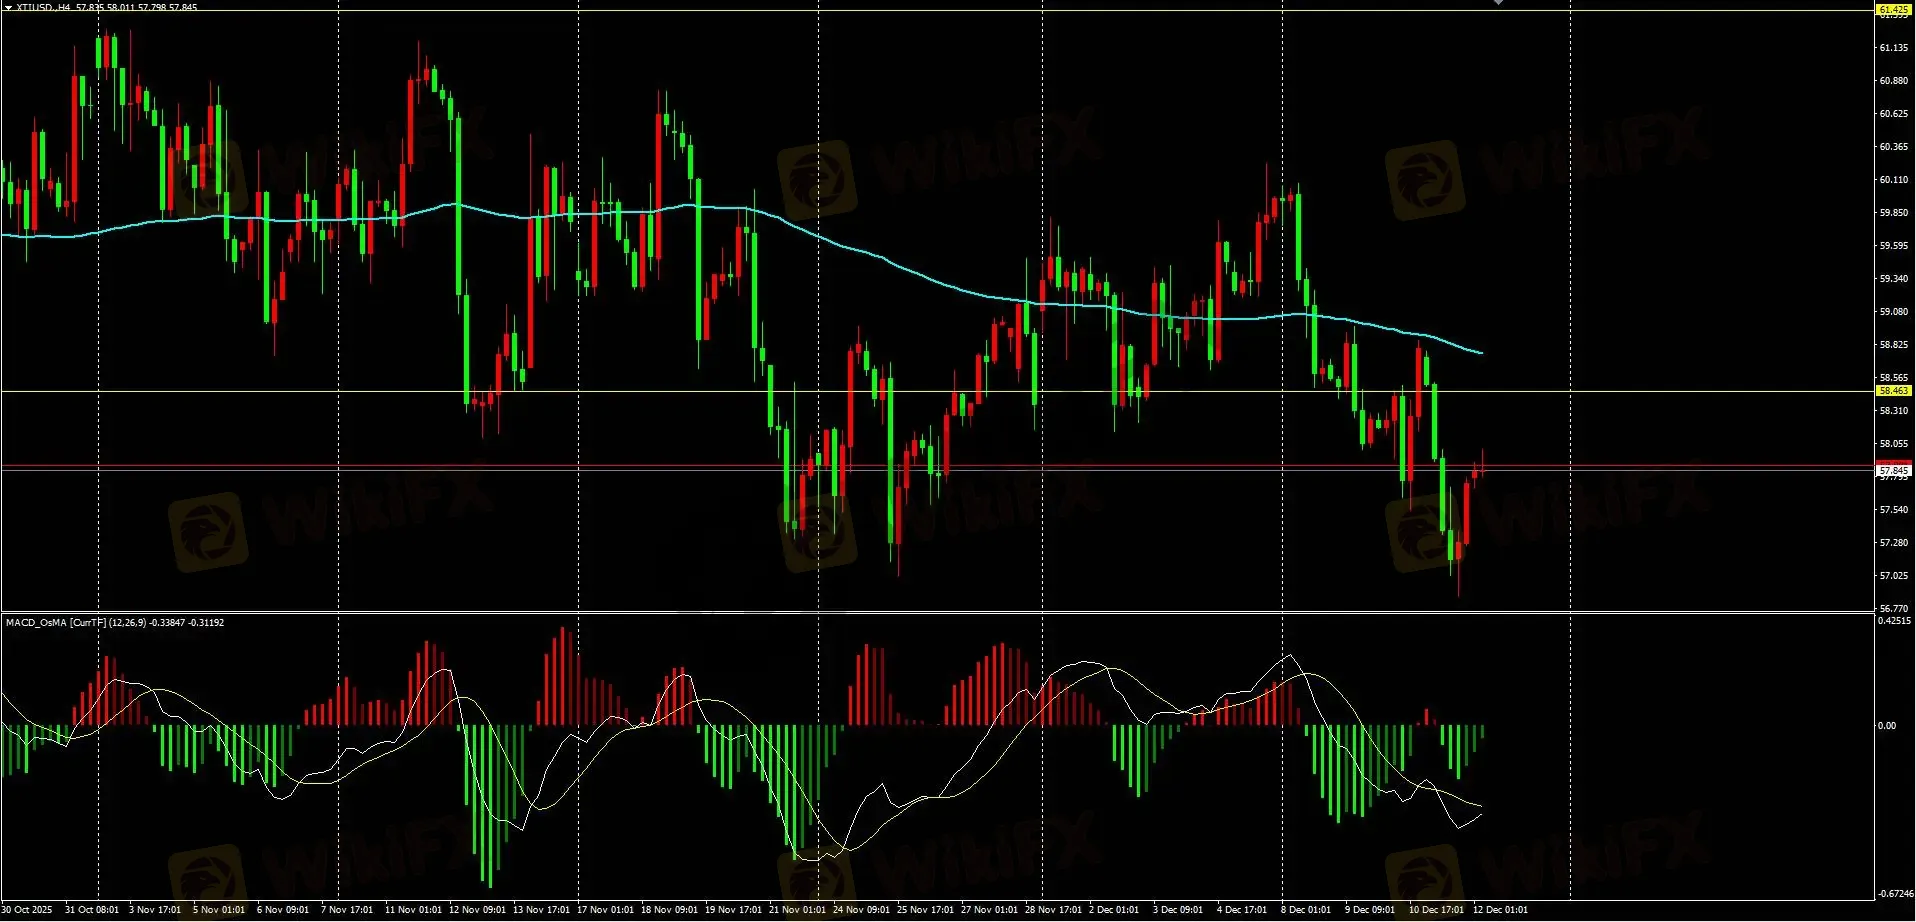This screenshot has height=922, width=1916.
Task: Click the 2 Dec 01:01 time label
Action: 1114,910
